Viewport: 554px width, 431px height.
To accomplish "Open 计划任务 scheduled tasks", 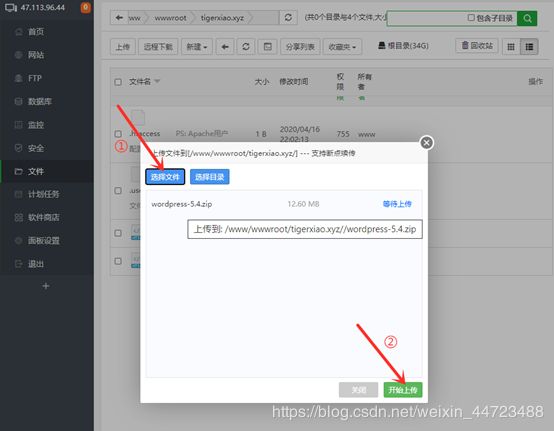I will coord(43,194).
